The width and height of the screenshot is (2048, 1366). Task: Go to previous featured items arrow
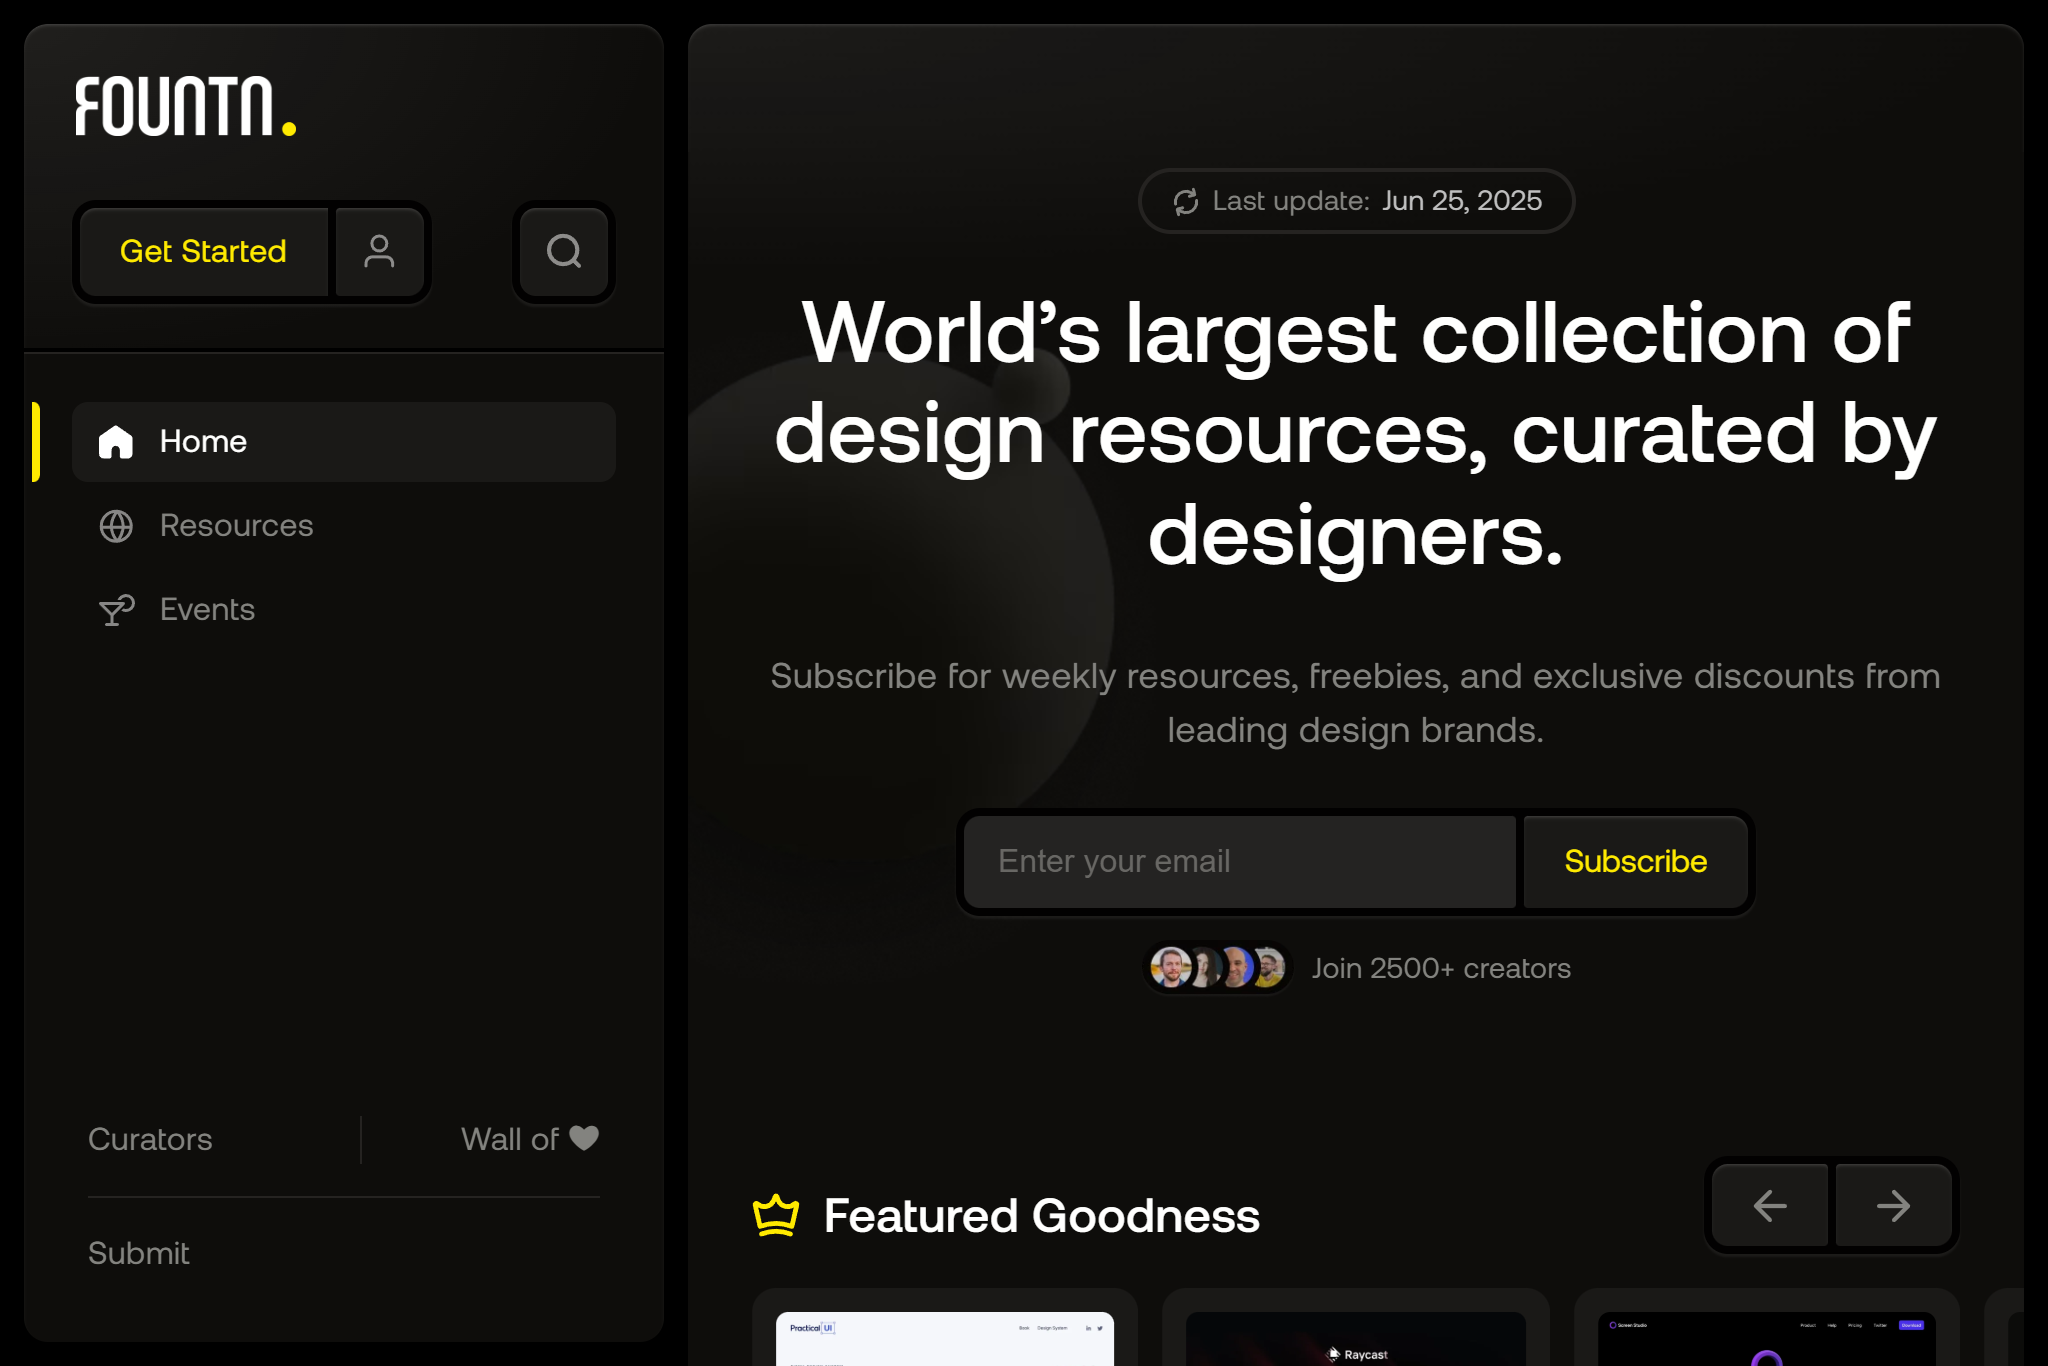point(1770,1205)
